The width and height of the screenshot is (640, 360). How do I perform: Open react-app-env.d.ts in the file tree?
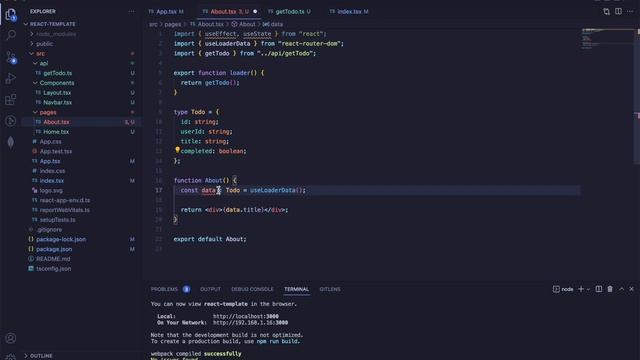[65, 200]
